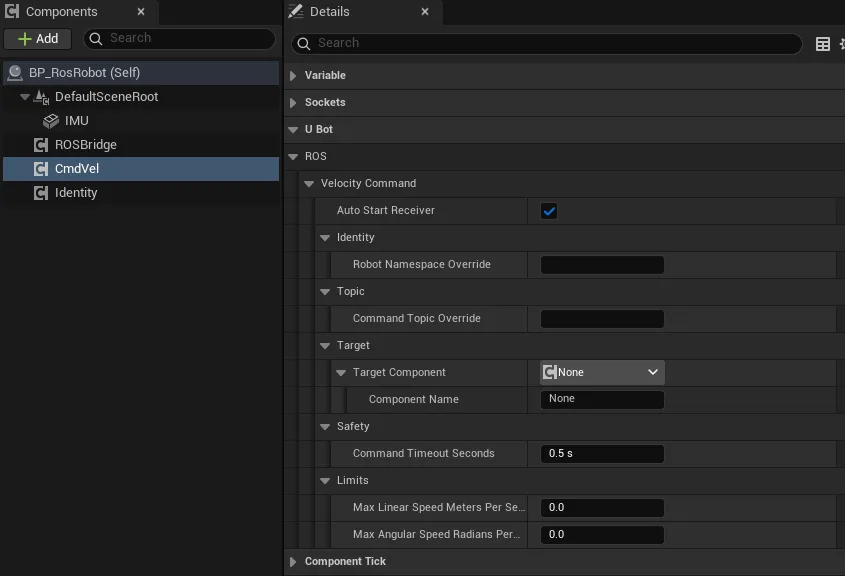Close the Details tab
The height and width of the screenshot is (576, 845).
tap(425, 11)
